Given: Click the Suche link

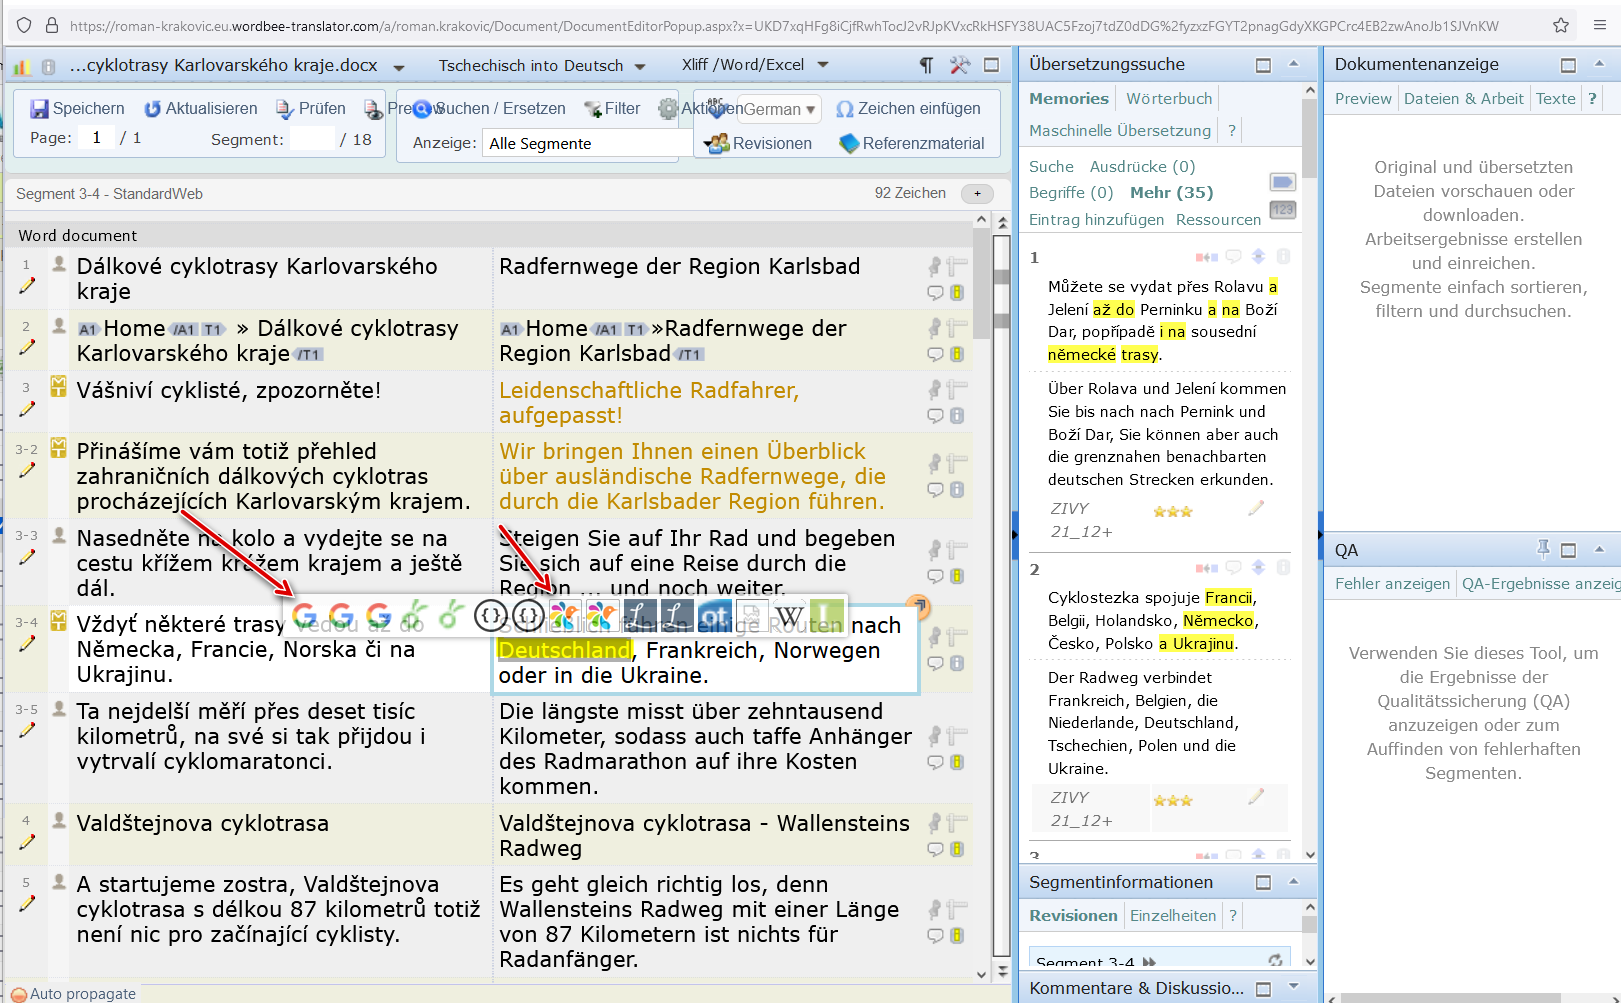Looking at the screenshot, I should click(x=1051, y=167).
